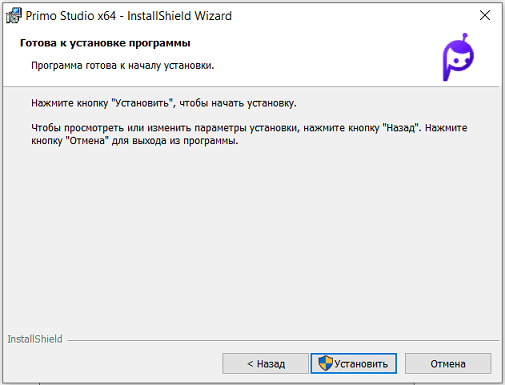Image resolution: width=505 pixels, height=385 pixels.
Task: Open the installer system menu icon in title bar
Action: click(x=14, y=16)
